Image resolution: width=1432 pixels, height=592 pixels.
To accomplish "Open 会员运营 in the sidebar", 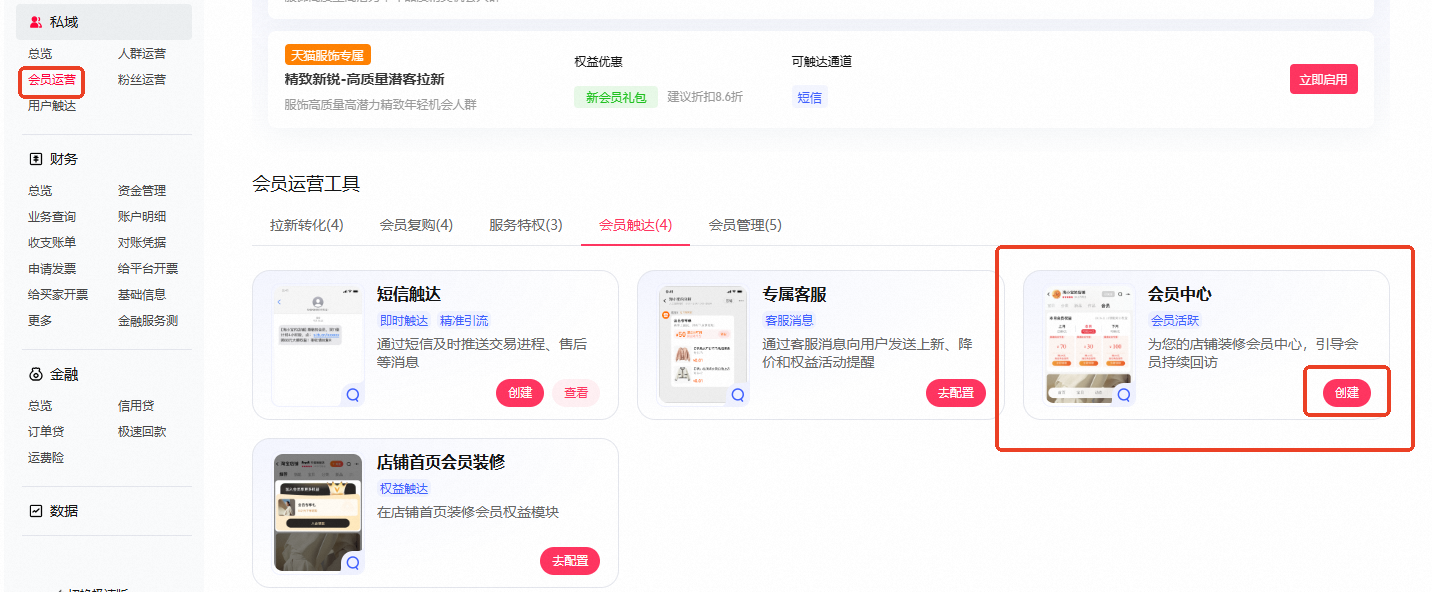I will pyautogui.click(x=52, y=80).
